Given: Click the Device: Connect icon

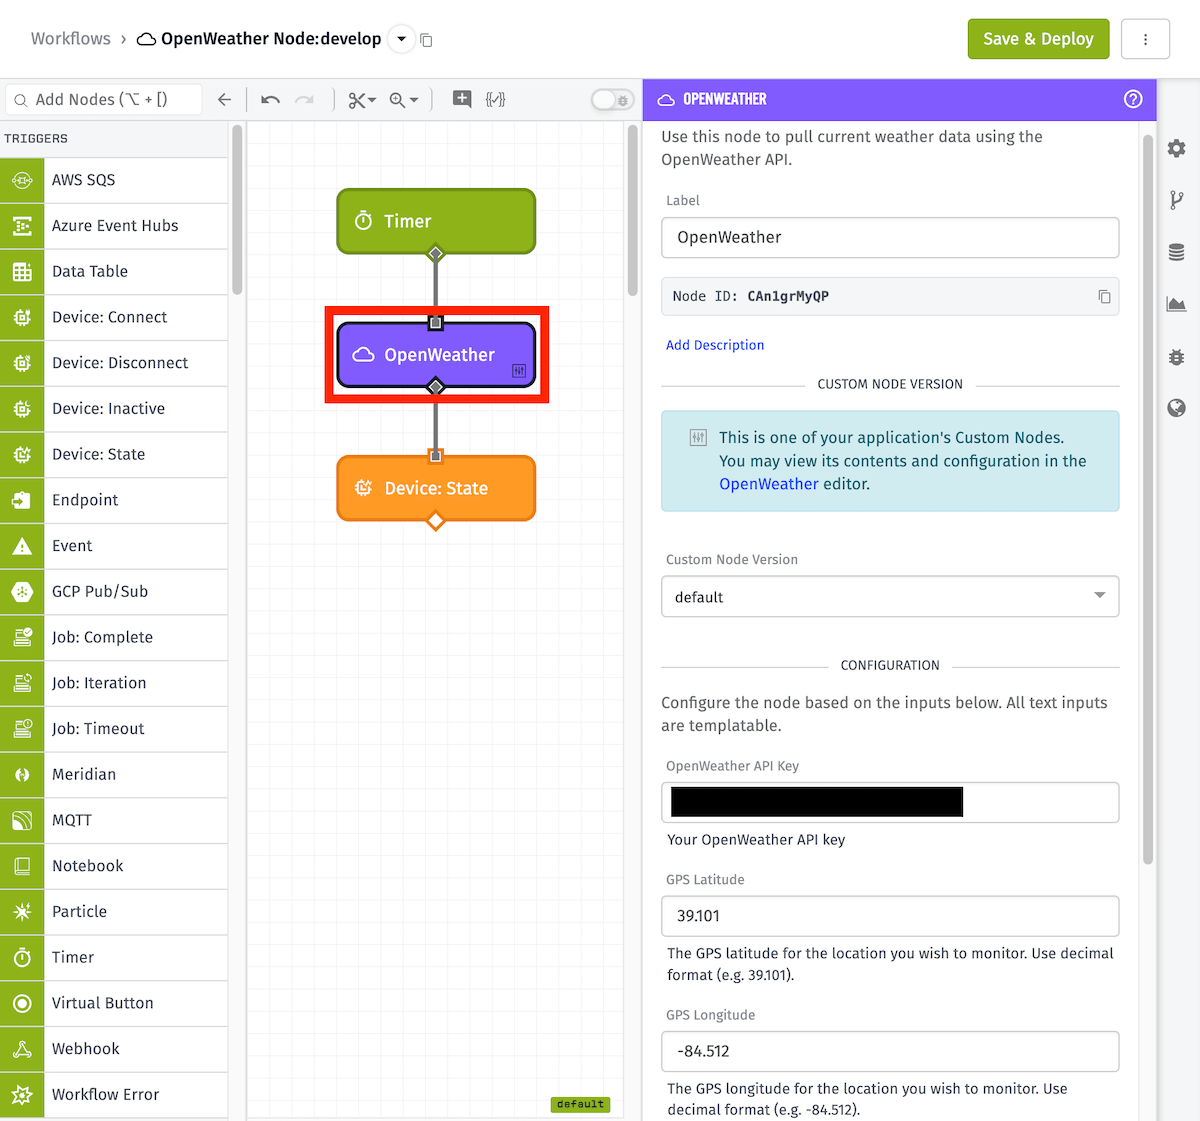Looking at the screenshot, I should 22,317.
